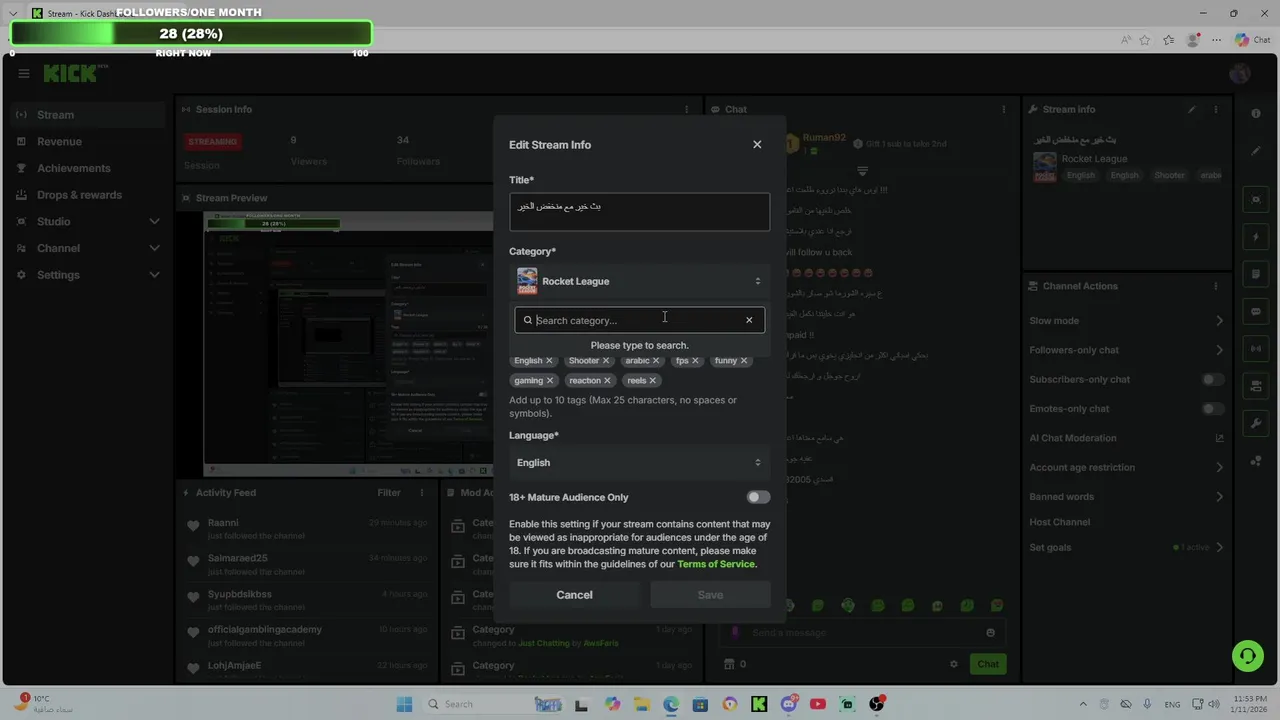
Task: Open Kick app in the taskbar
Action: click(759, 704)
